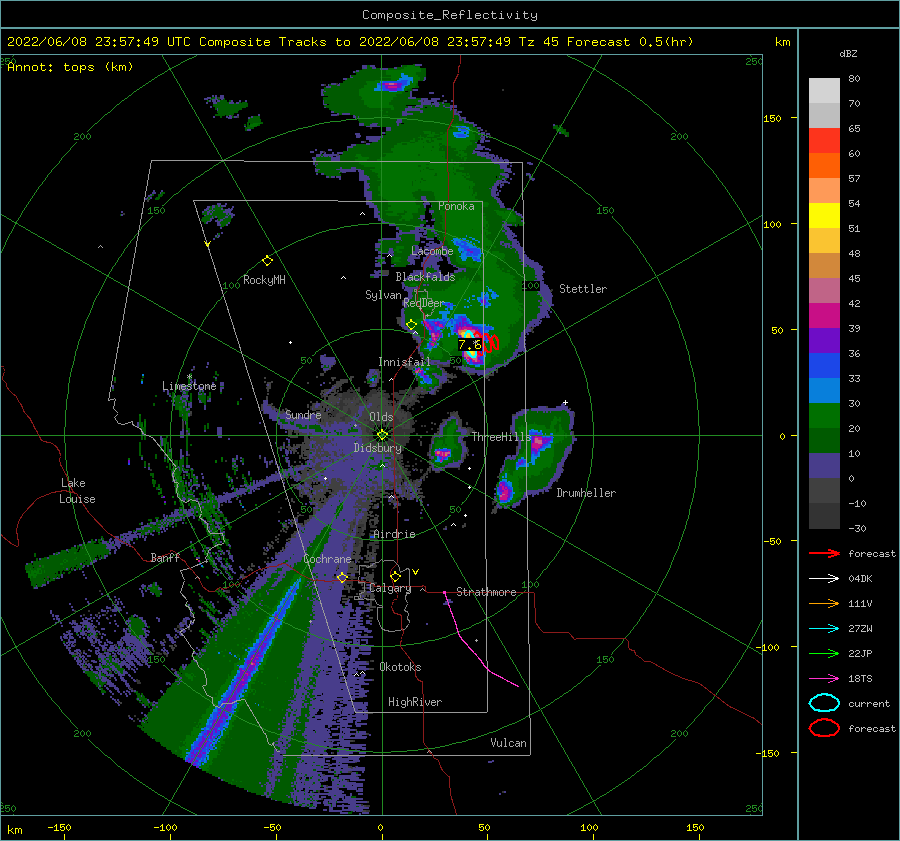
Task: Click the red forecast ellipse legend icon
Action: 824,728
